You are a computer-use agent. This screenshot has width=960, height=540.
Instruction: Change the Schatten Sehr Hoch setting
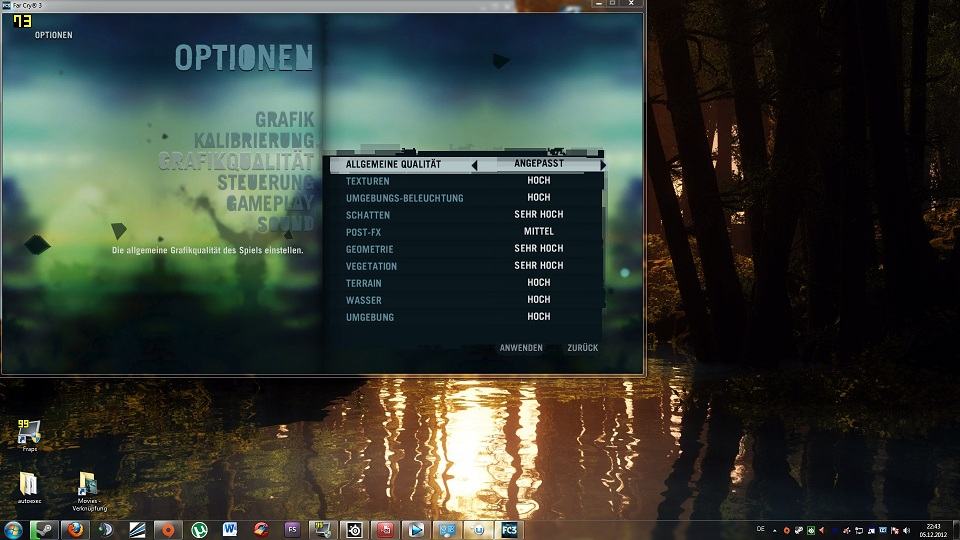(539, 214)
